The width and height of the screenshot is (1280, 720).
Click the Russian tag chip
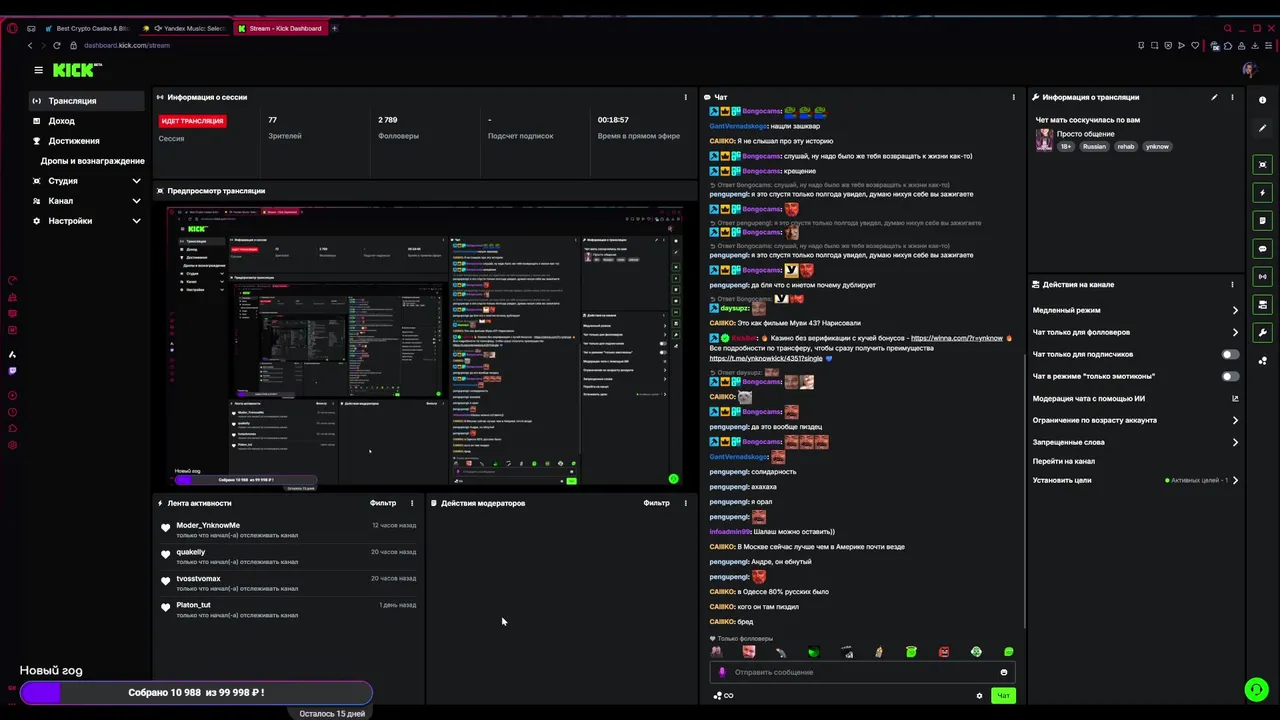point(1094,146)
